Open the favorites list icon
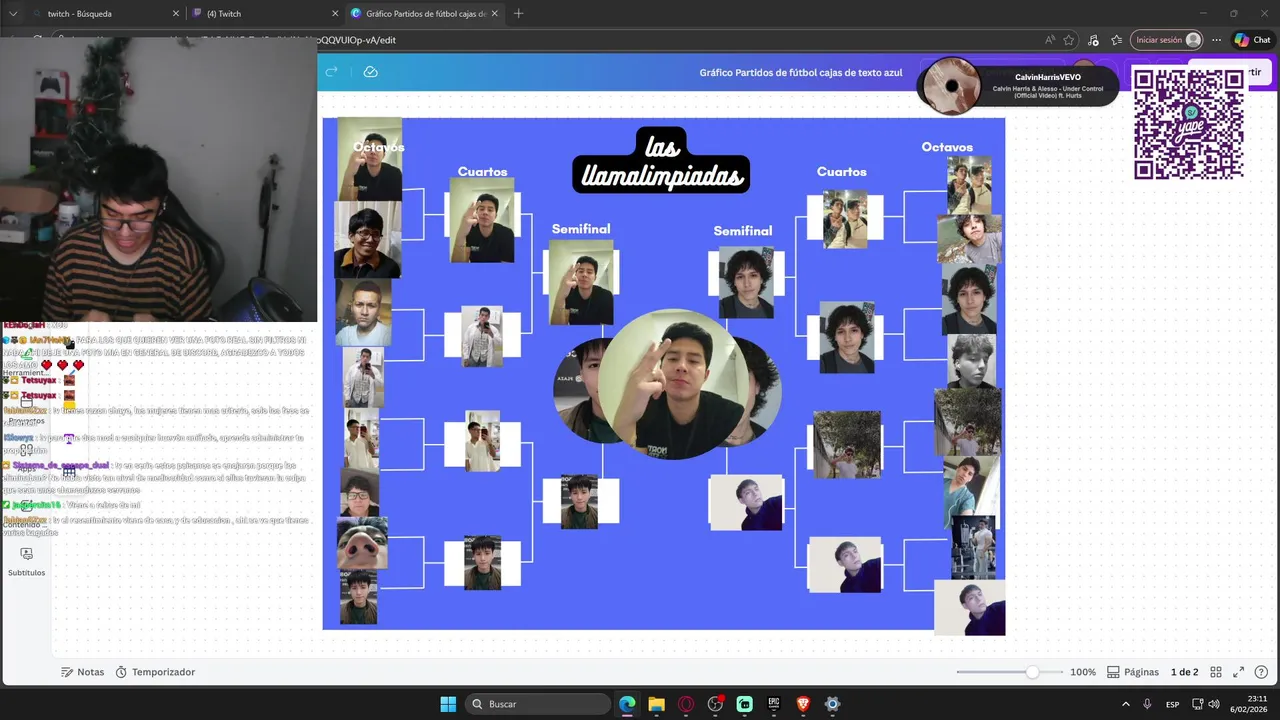This screenshot has width=1280, height=720. (x=1116, y=40)
